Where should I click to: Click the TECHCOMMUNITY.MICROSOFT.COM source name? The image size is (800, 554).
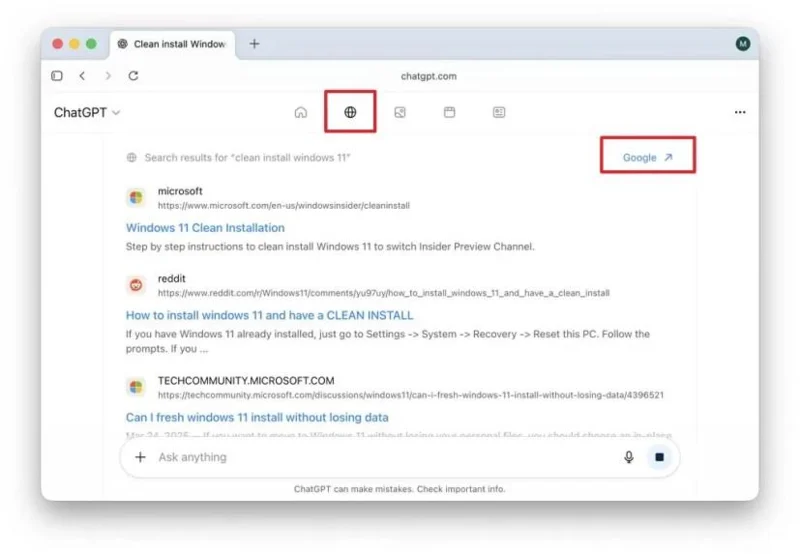click(246, 381)
